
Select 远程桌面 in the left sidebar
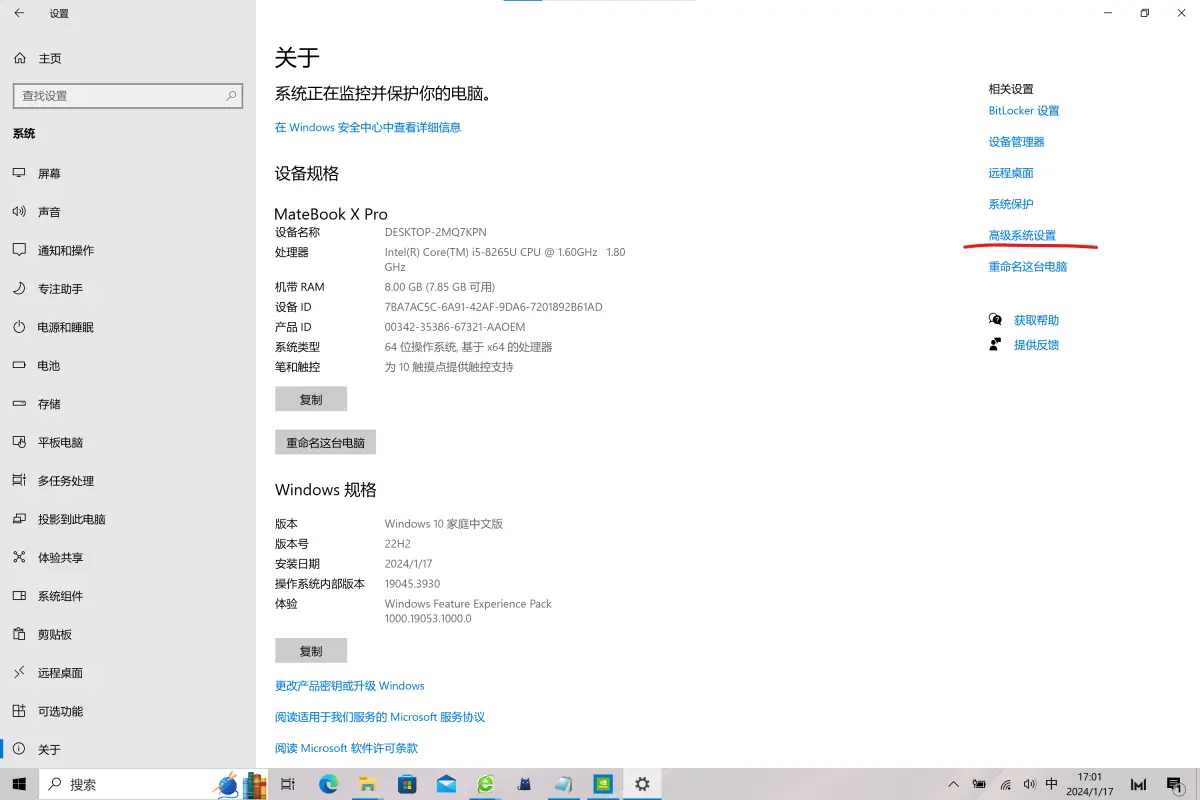click(128, 673)
